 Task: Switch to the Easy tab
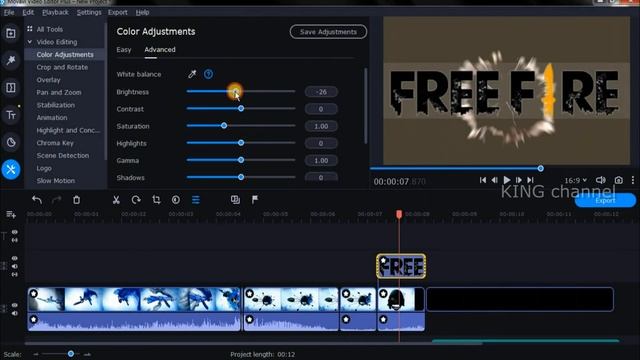[x=124, y=50]
